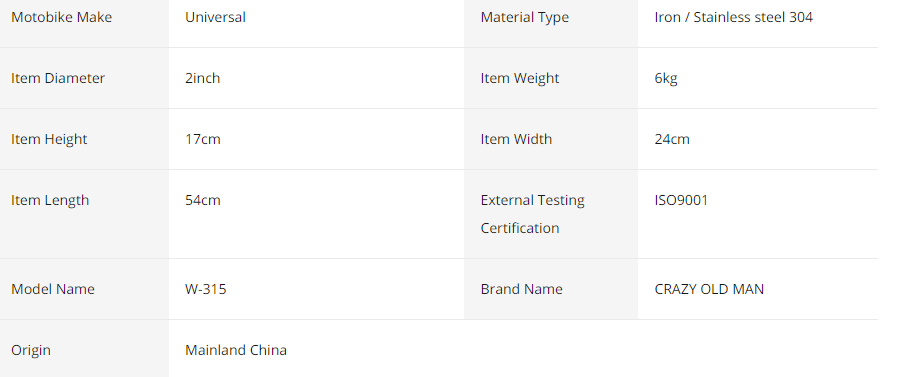
Task: Select the W-315 model value
Action: pos(205,289)
